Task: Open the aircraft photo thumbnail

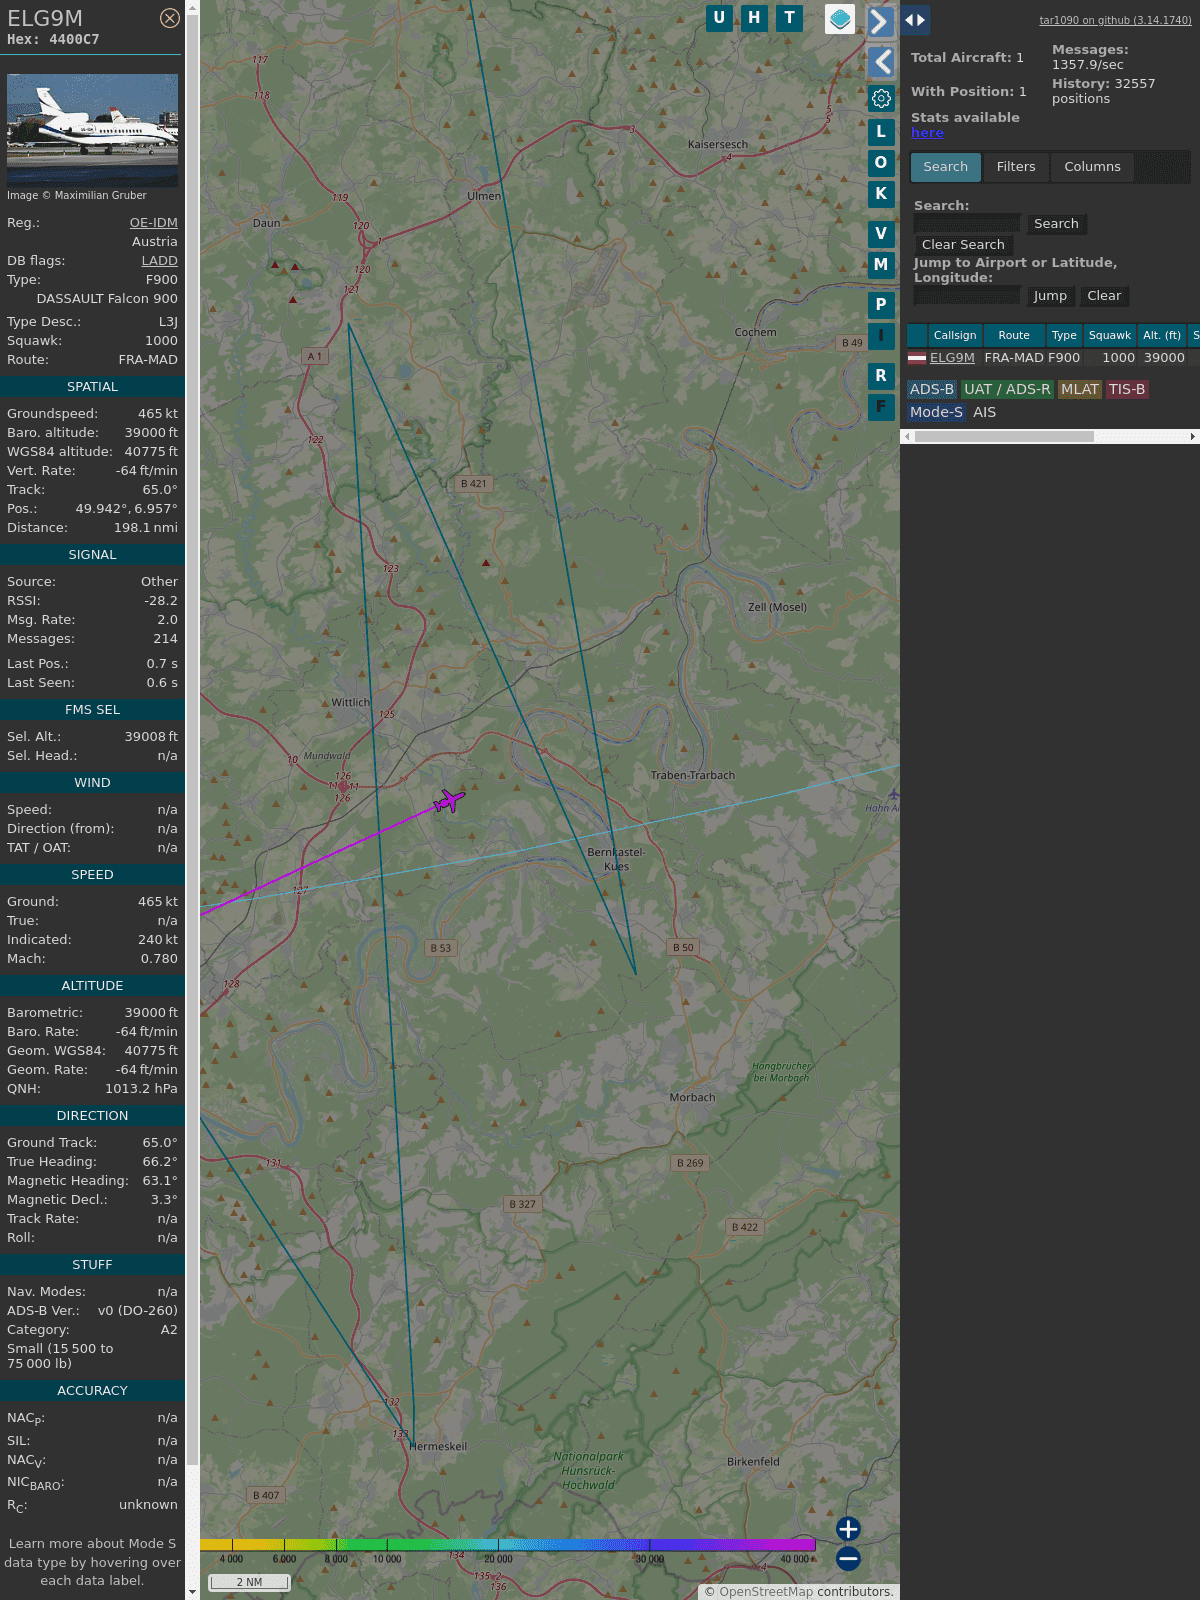Action: click(x=92, y=129)
